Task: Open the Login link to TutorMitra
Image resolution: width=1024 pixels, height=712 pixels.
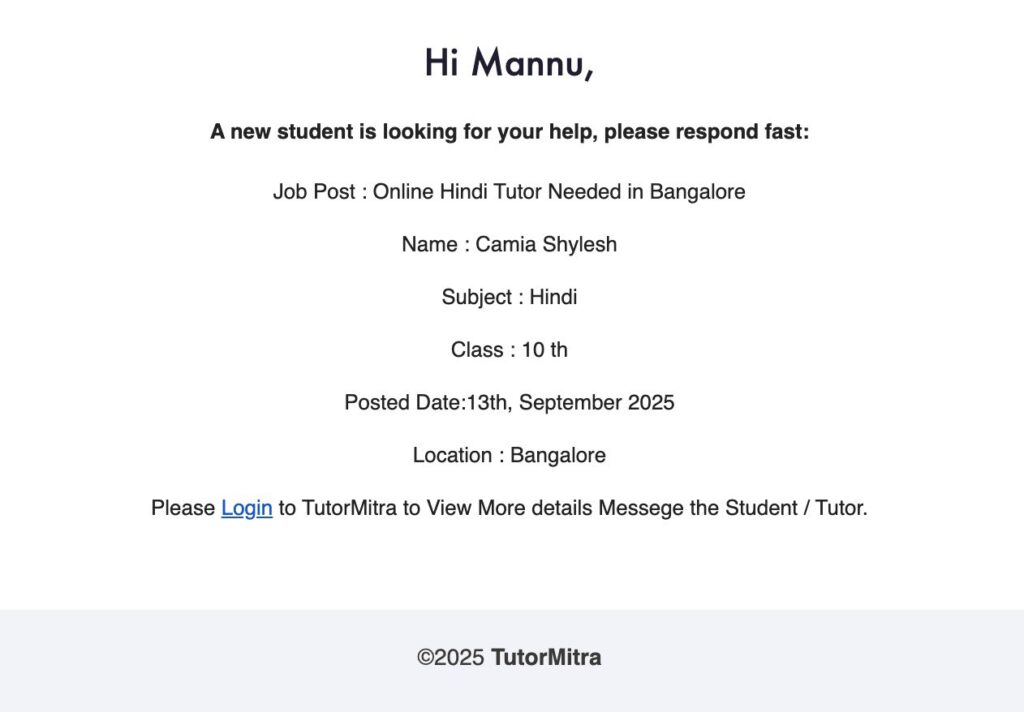Action: 246,508
